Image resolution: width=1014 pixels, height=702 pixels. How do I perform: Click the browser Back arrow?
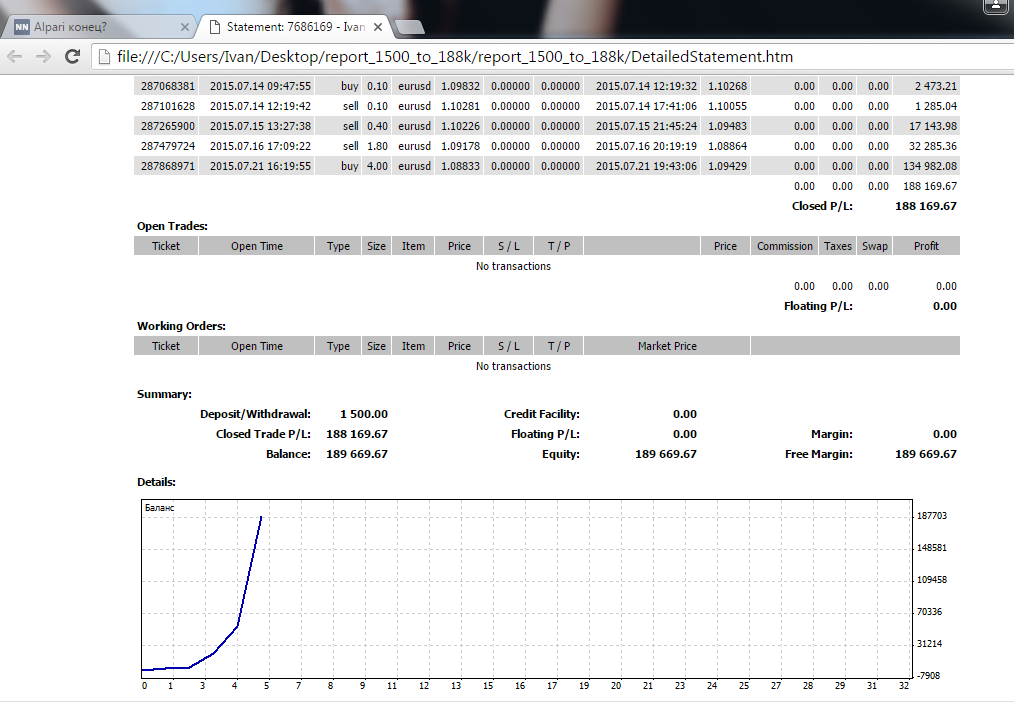[x=15, y=57]
